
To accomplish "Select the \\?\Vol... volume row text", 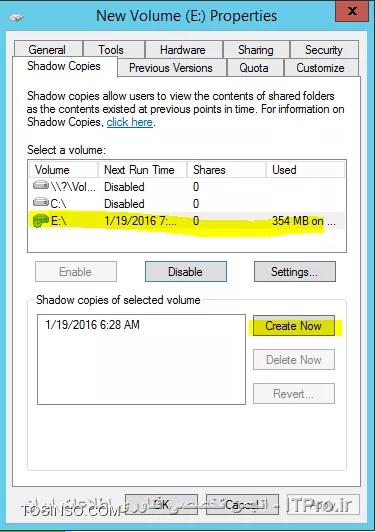I will [73, 187].
